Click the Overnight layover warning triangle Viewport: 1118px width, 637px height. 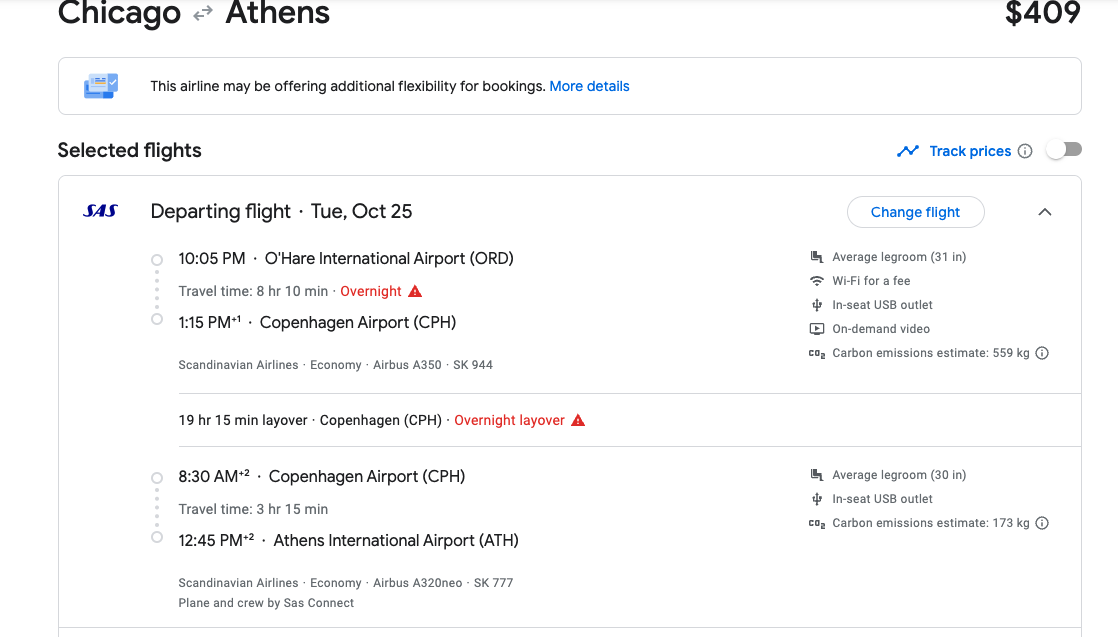578,420
